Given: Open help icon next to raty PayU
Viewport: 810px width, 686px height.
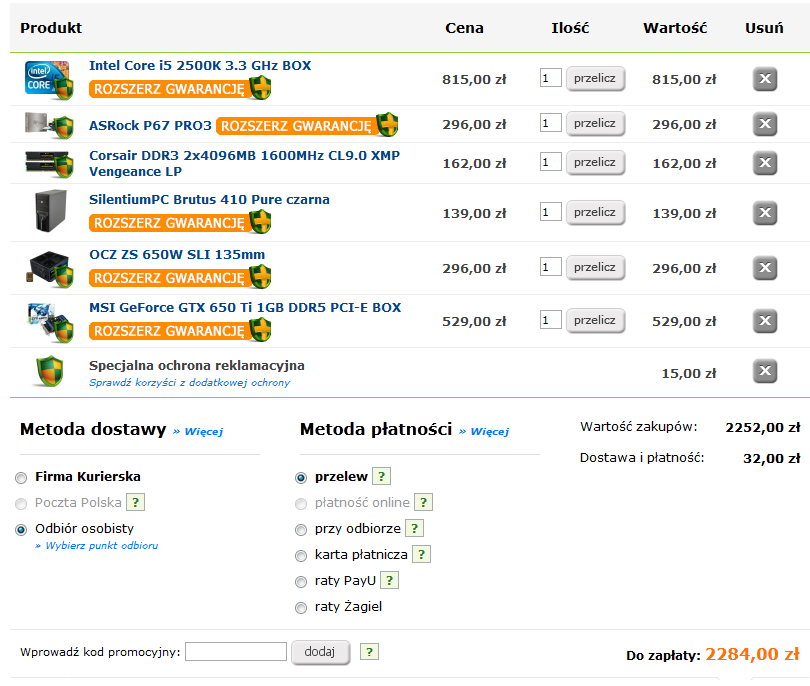Looking at the screenshot, I should pyautogui.click(x=390, y=580).
